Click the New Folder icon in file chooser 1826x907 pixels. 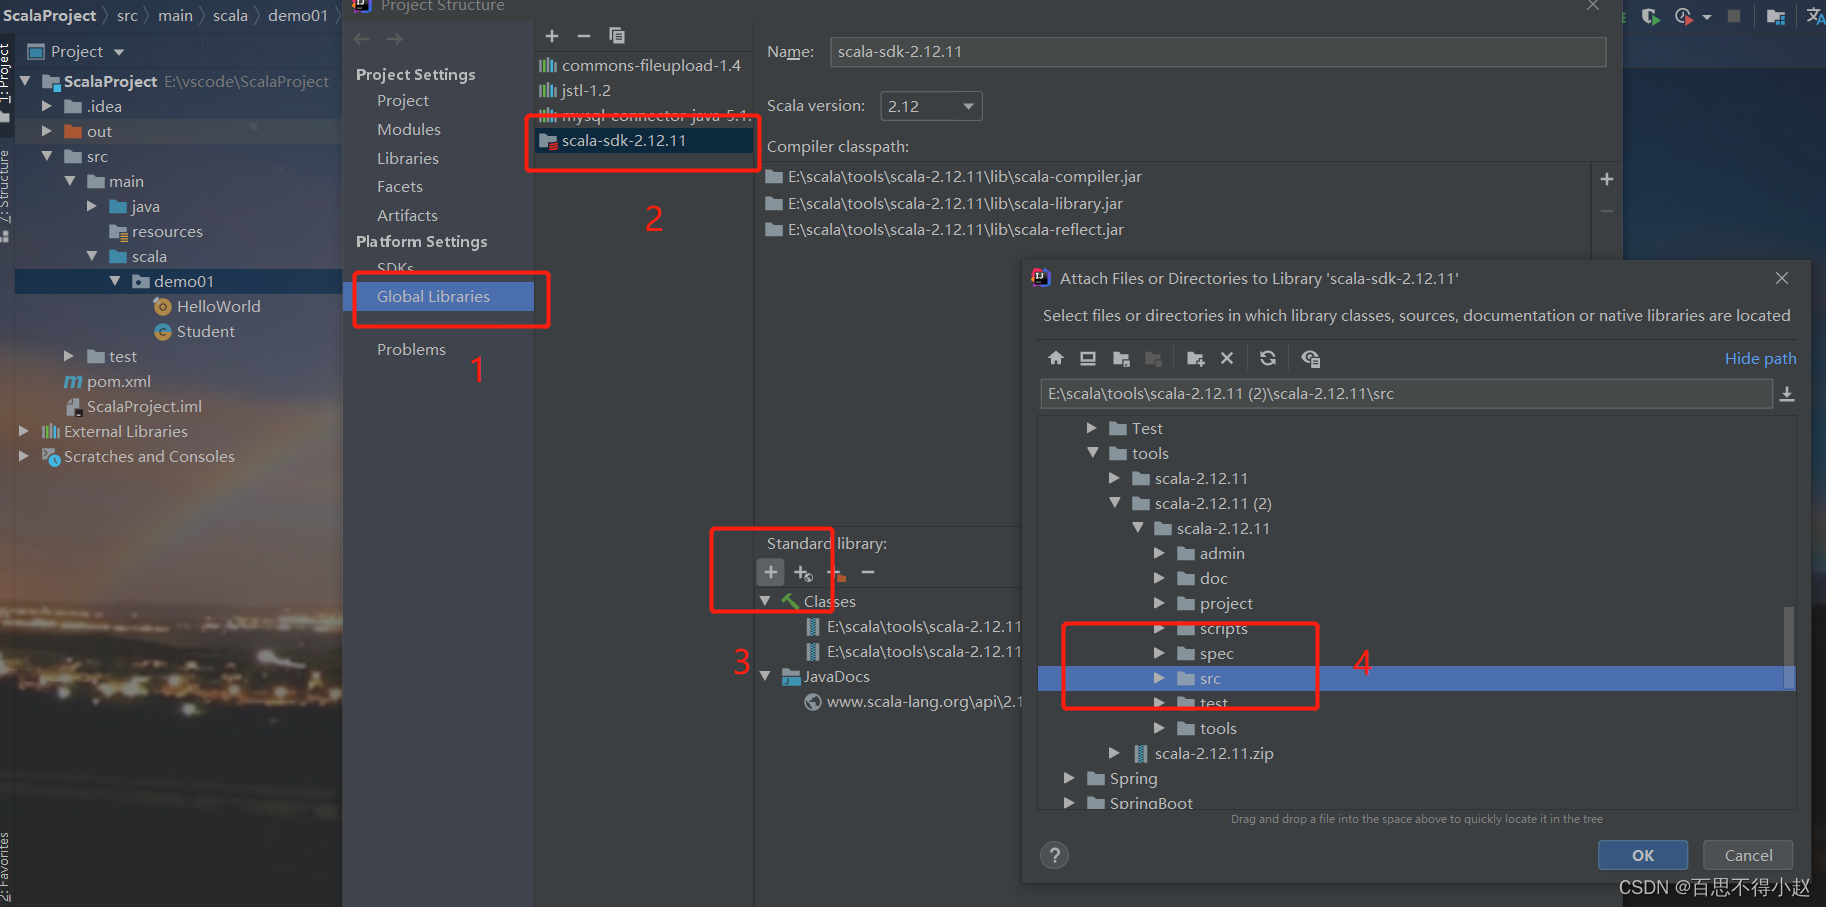pos(1195,358)
